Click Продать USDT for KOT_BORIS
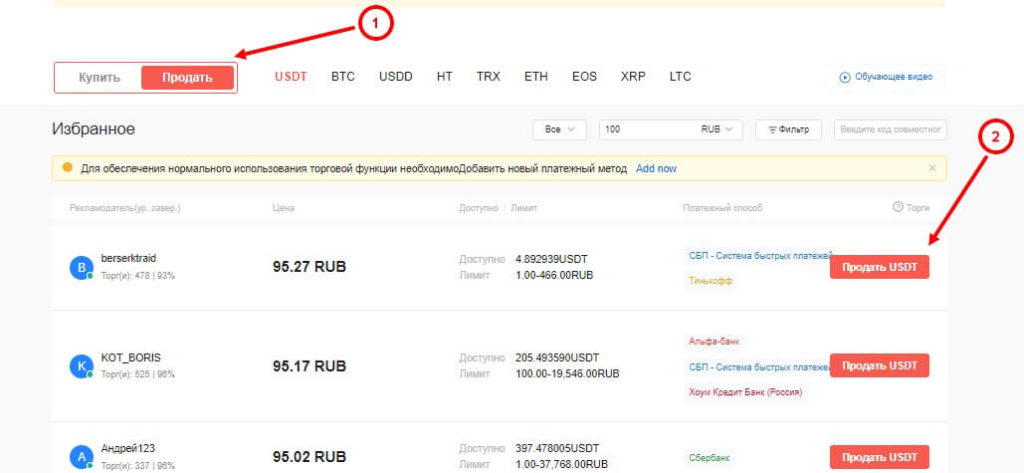 coord(879,366)
